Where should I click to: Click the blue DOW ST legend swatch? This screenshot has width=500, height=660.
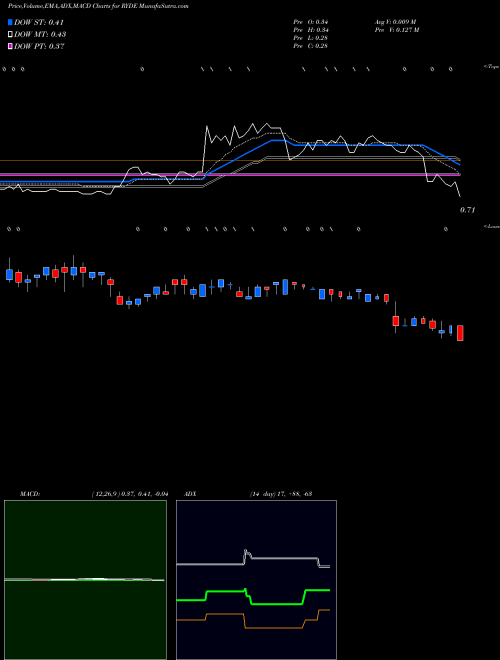click(10, 22)
